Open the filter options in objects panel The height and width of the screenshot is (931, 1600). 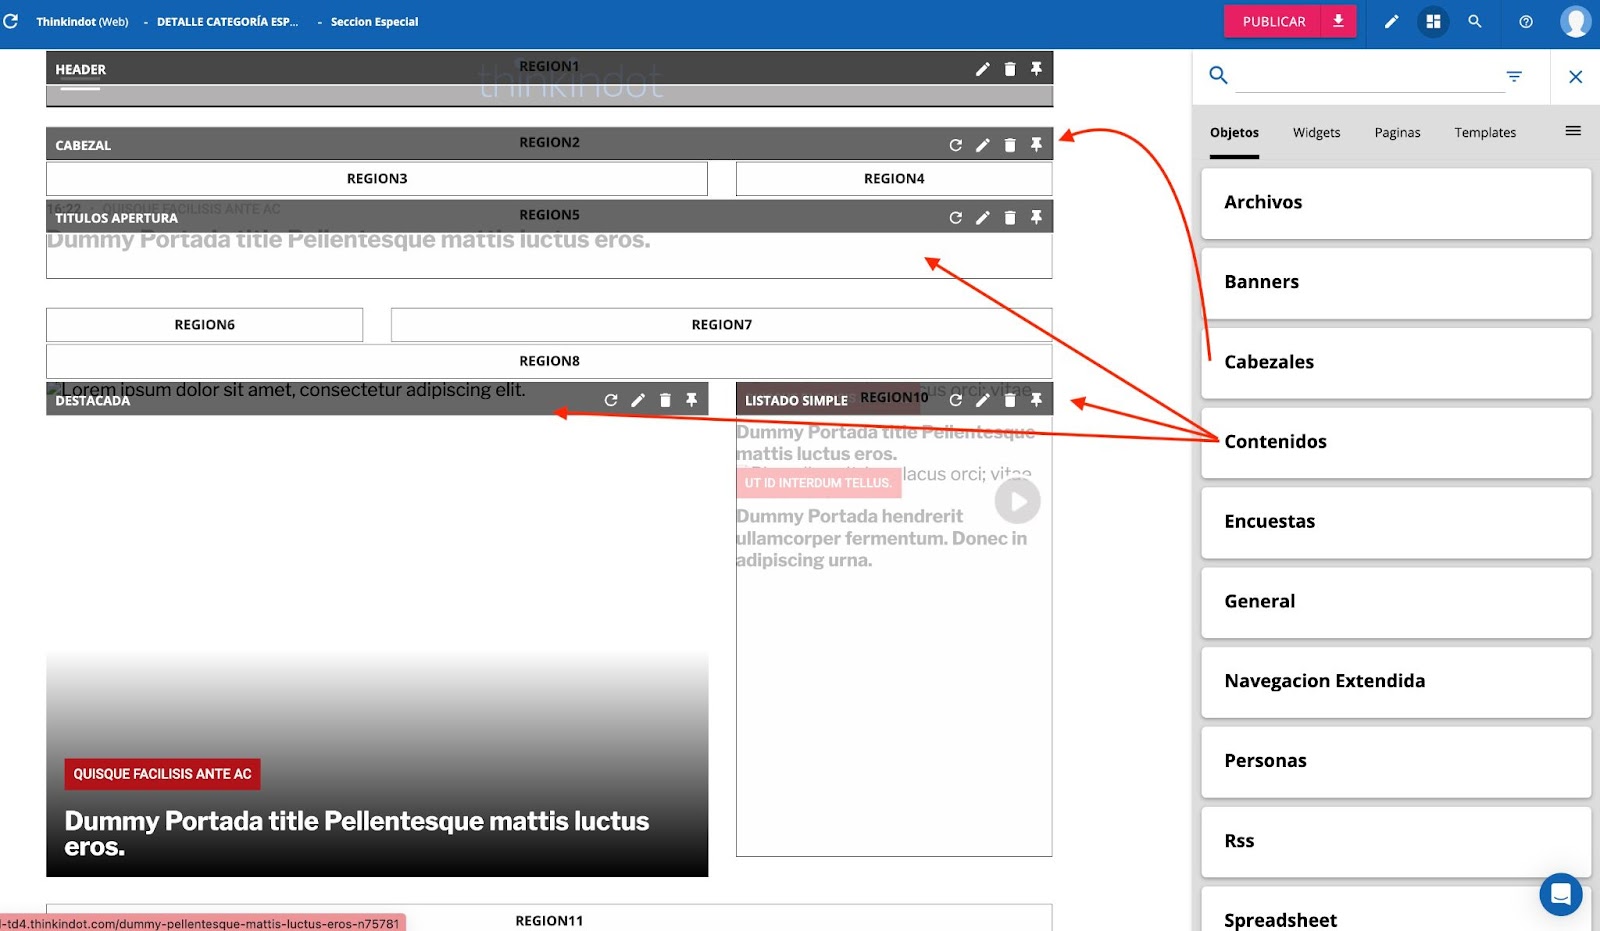coord(1514,76)
